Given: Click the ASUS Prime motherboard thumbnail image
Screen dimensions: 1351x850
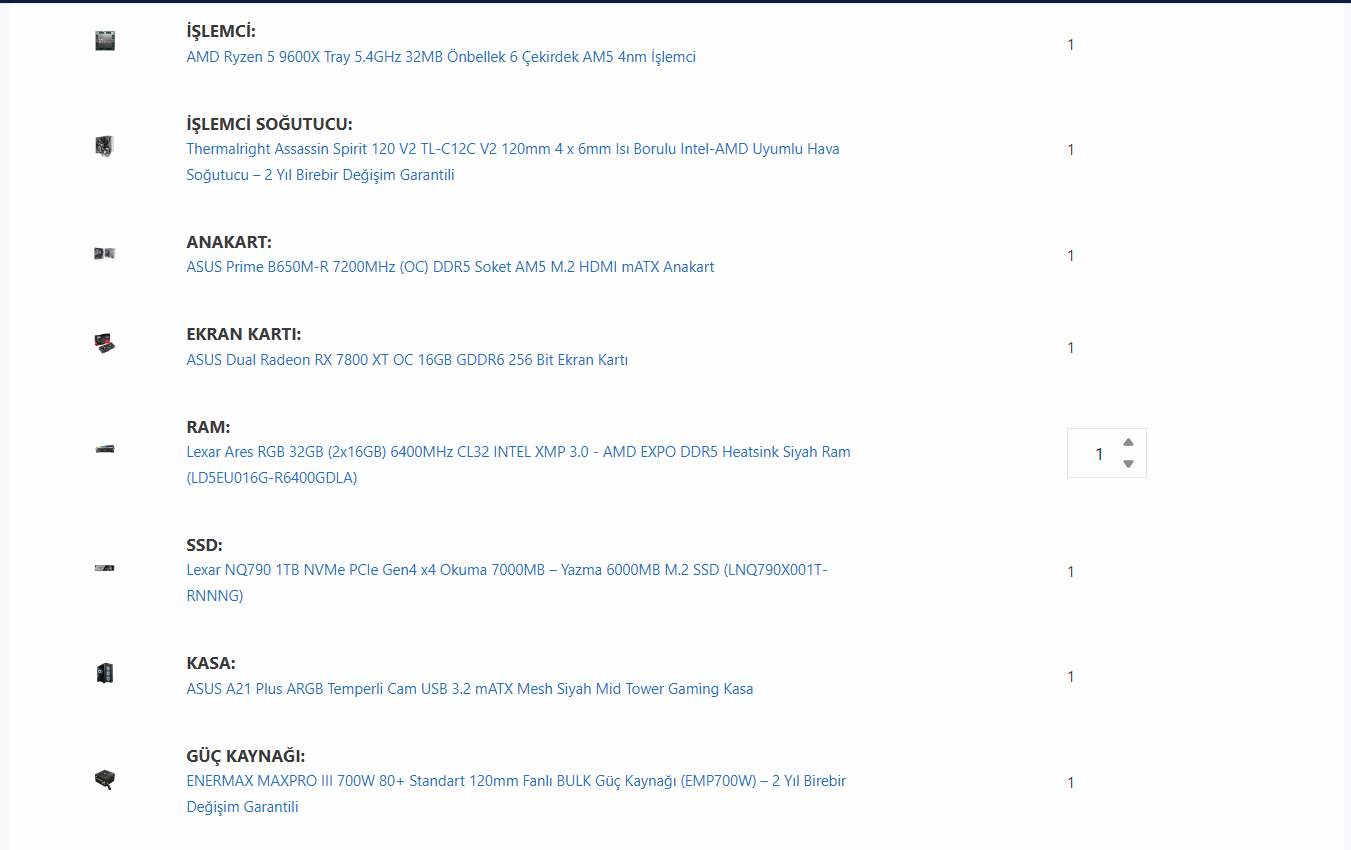Looking at the screenshot, I should pyautogui.click(x=105, y=253).
